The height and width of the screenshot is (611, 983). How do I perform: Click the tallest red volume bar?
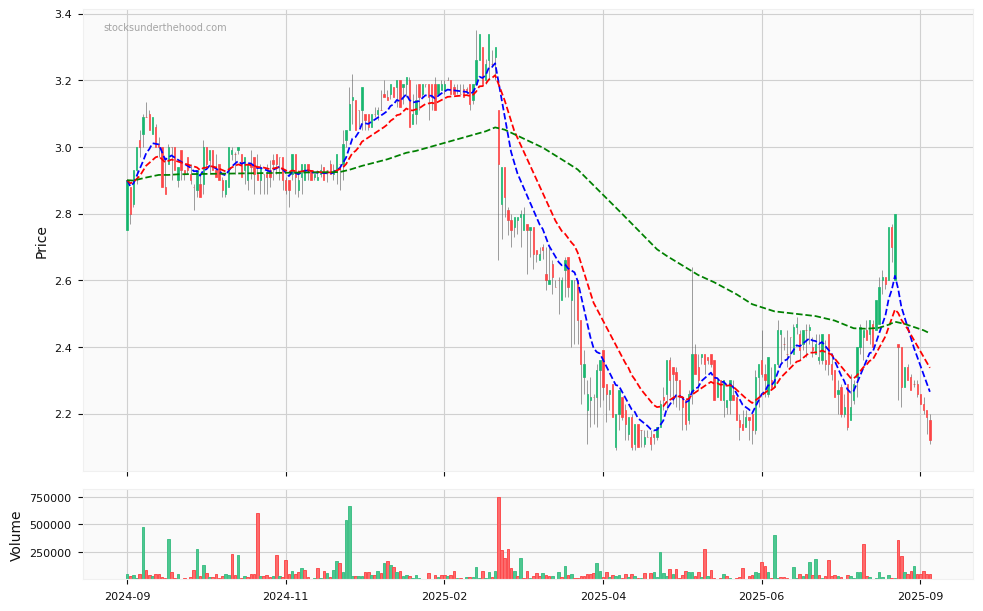pos(499,538)
